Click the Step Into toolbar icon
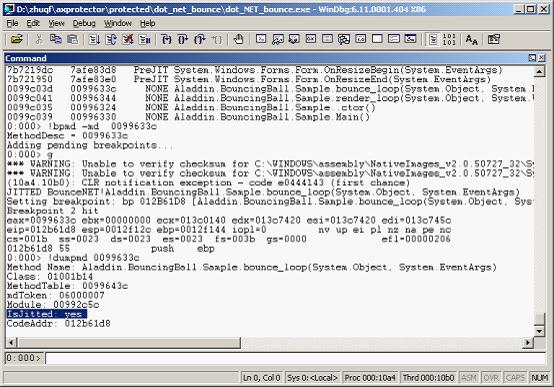554x387 pixels. [x=166, y=39]
